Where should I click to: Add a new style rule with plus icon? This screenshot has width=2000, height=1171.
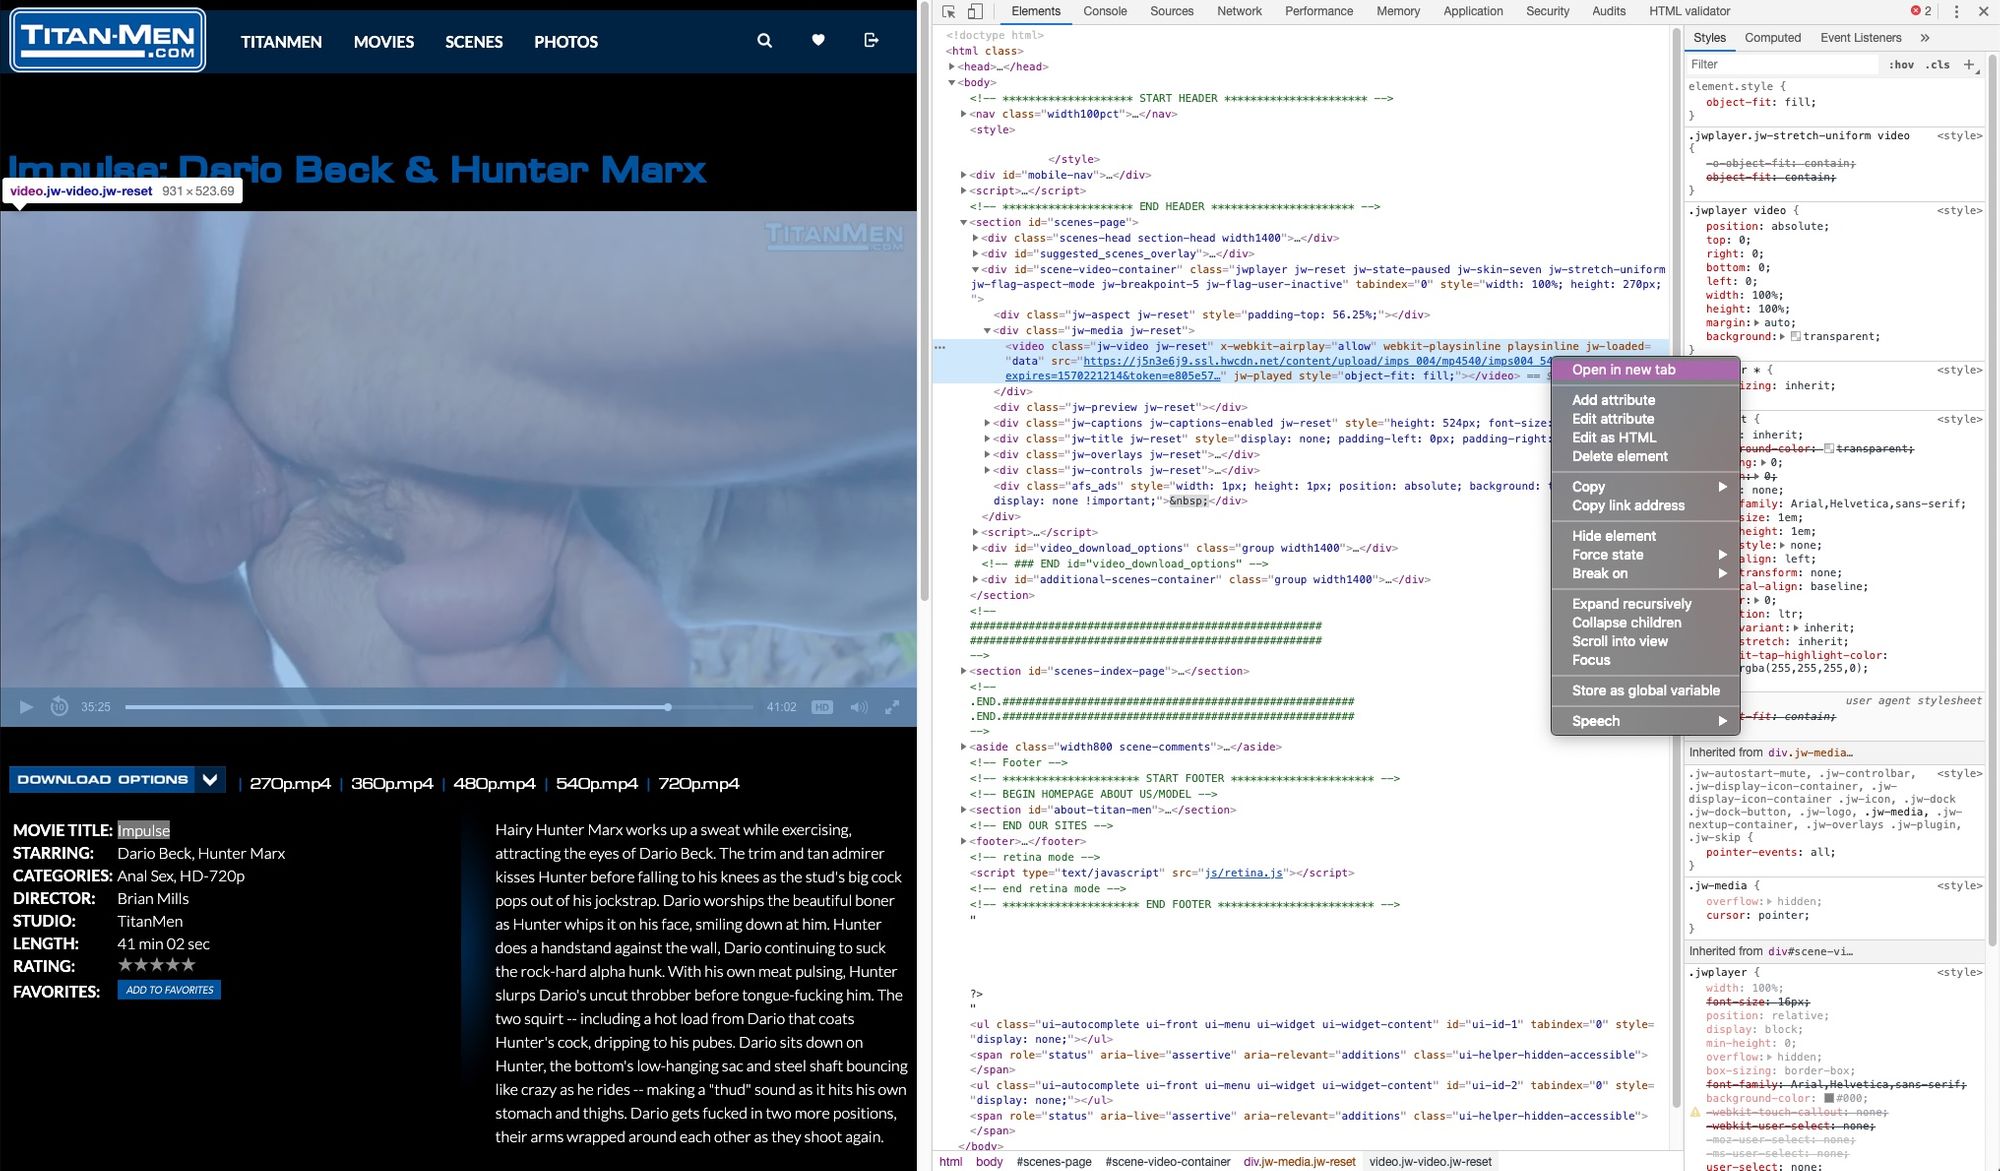pyautogui.click(x=1969, y=64)
